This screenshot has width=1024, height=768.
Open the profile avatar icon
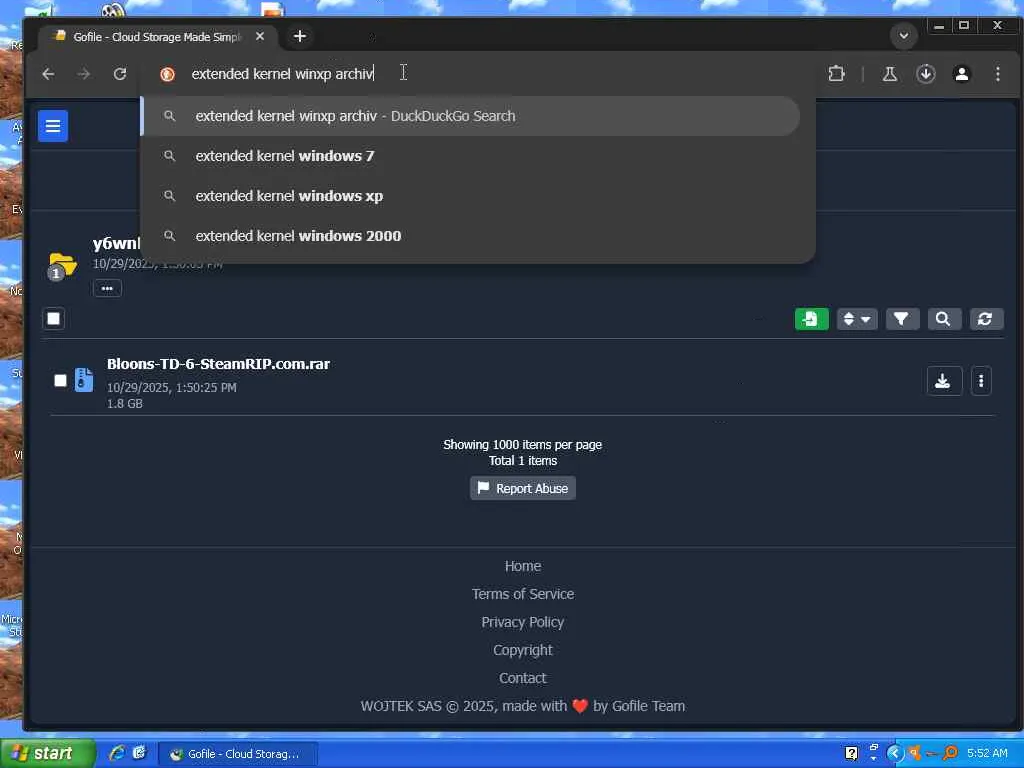coord(961,74)
